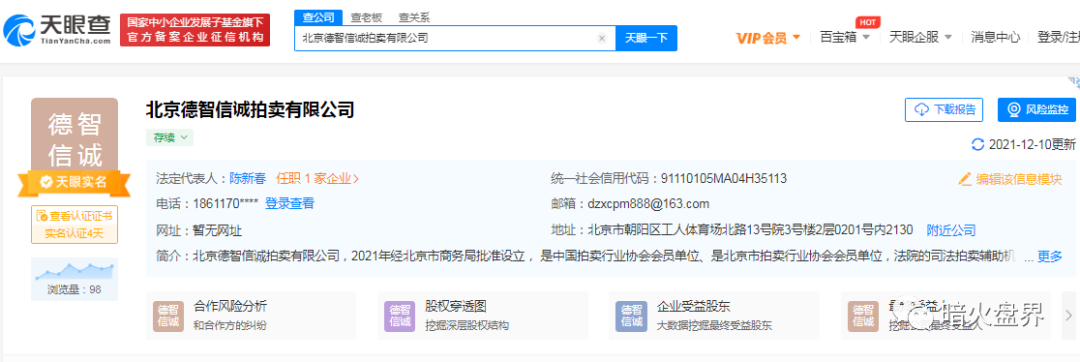The width and height of the screenshot is (1080, 362).
Task: Click the 下载报告 button
Action: point(944,109)
